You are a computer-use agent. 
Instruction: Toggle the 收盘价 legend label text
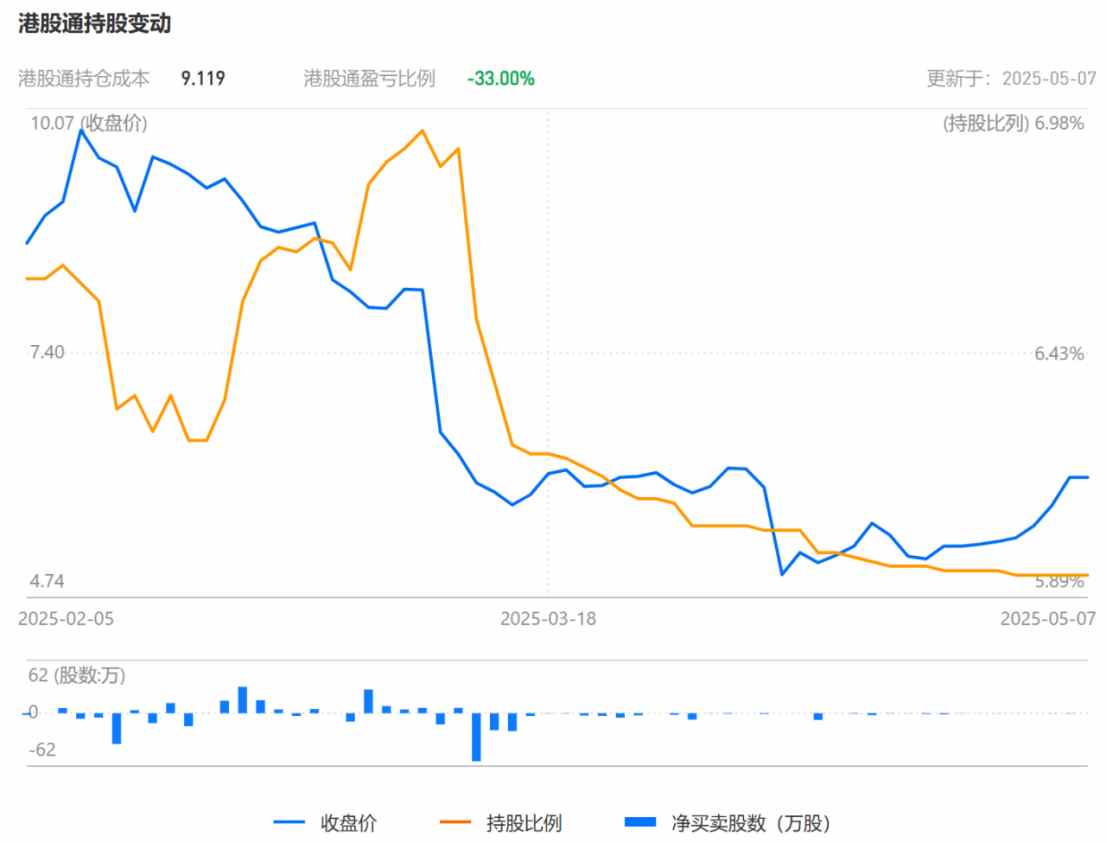click(x=348, y=824)
